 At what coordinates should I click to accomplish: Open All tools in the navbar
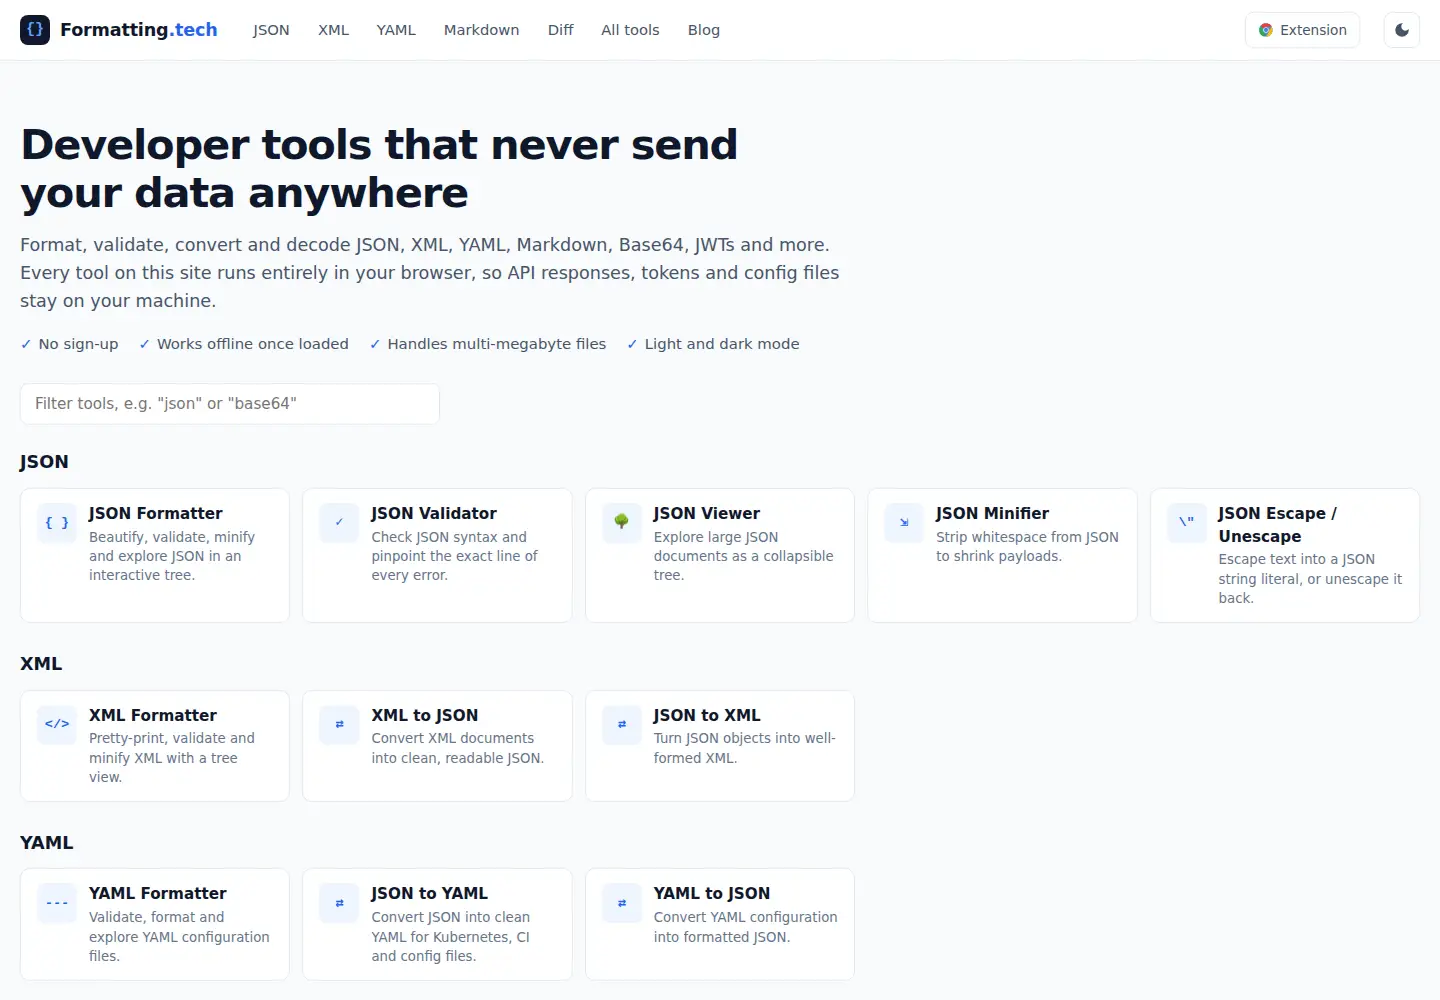tap(630, 30)
